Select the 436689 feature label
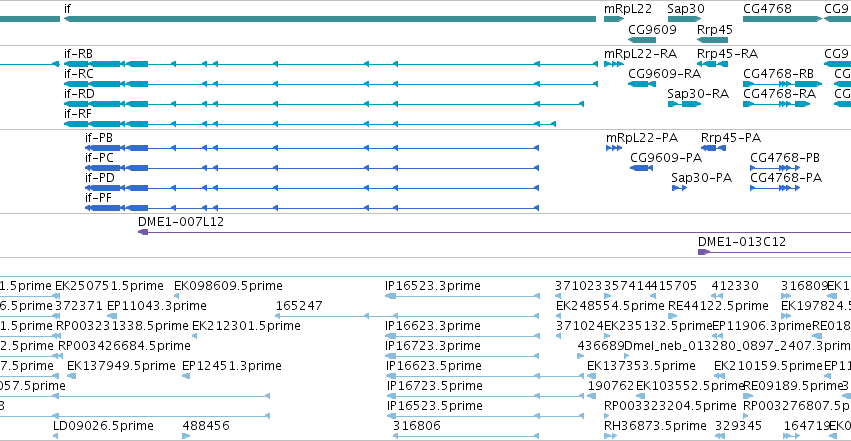Viewport: 851px width, 441px height. tap(601, 346)
